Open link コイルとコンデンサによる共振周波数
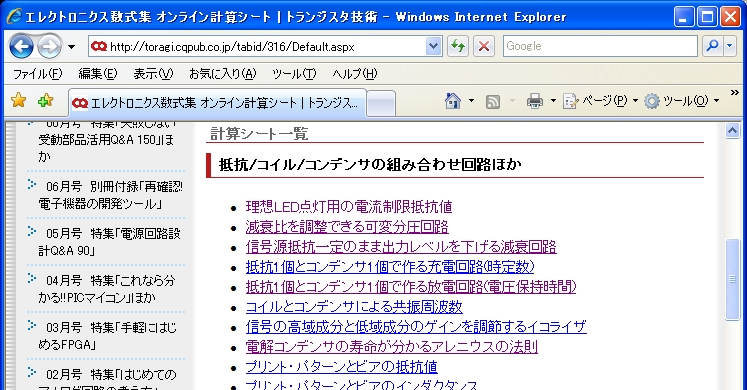This screenshot has width=747, height=390. click(x=354, y=307)
